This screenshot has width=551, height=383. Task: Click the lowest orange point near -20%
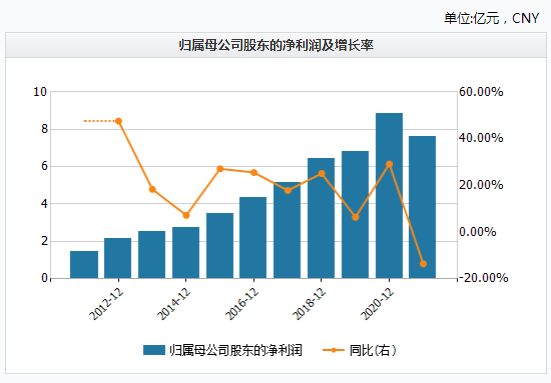tap(423, 264)
